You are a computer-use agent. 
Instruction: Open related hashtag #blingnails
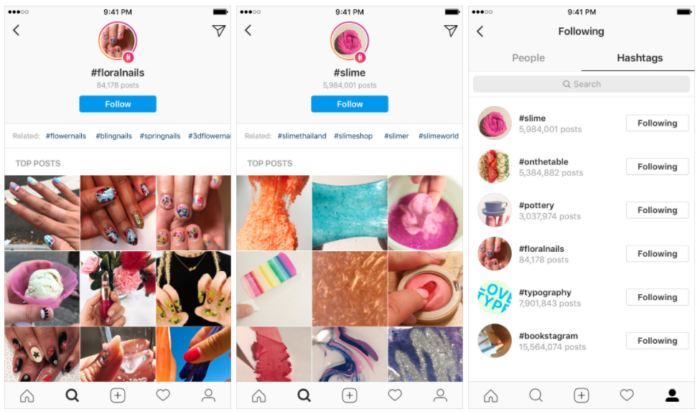pyautogui.click(x=114, y=136)
